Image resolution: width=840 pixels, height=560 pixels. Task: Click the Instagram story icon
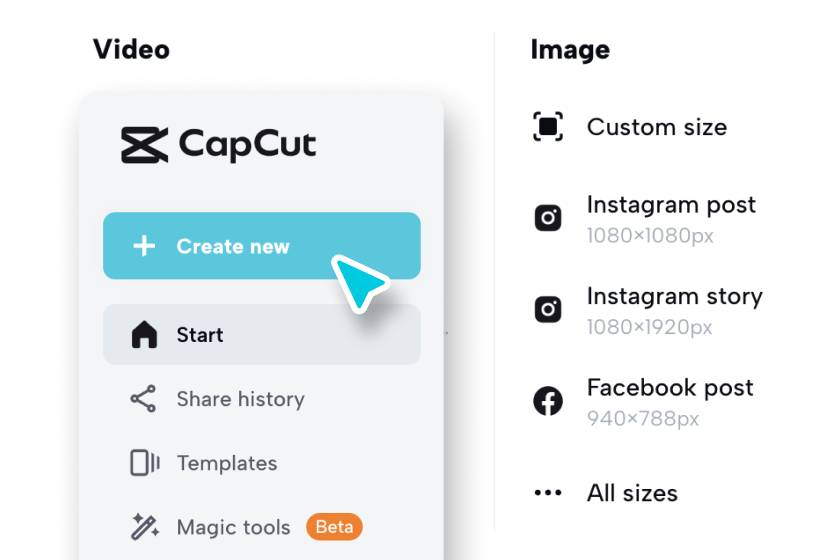tap(547, 309)
